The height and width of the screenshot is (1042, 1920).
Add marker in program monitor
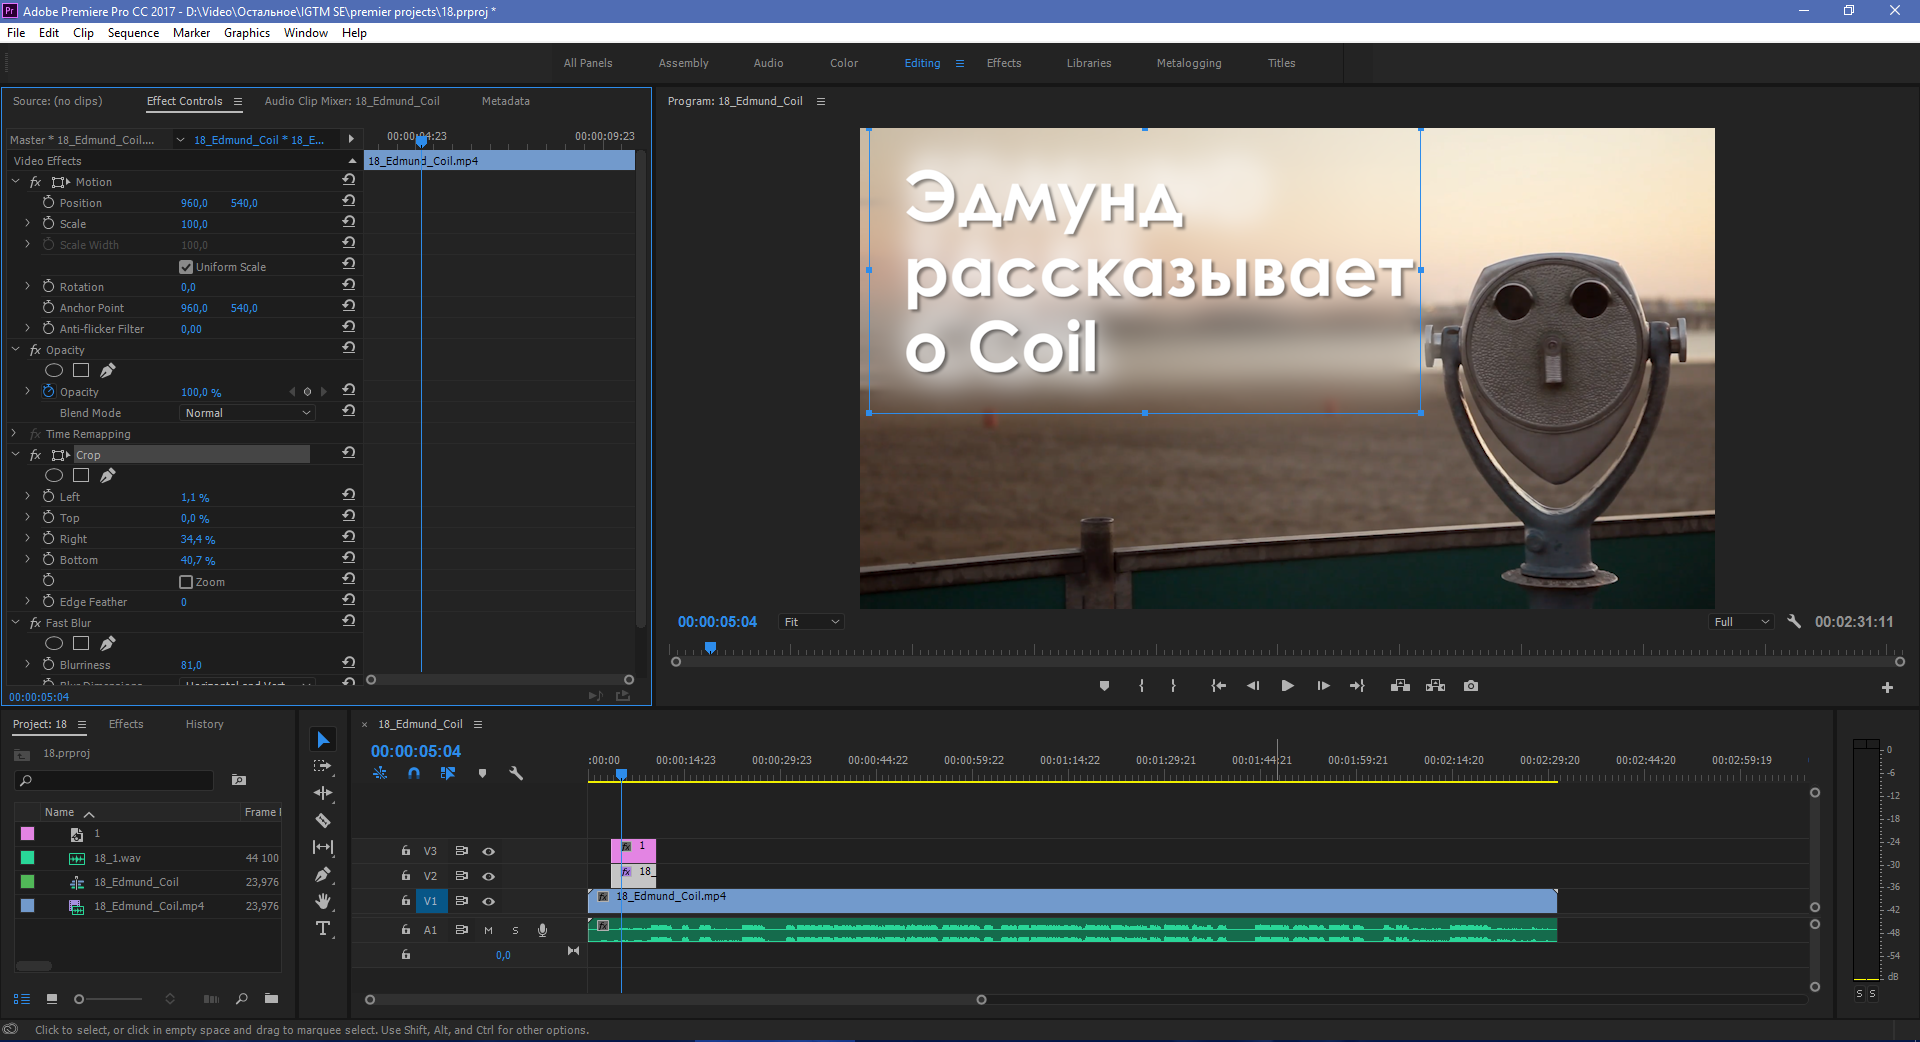(x=1104, y=686)
